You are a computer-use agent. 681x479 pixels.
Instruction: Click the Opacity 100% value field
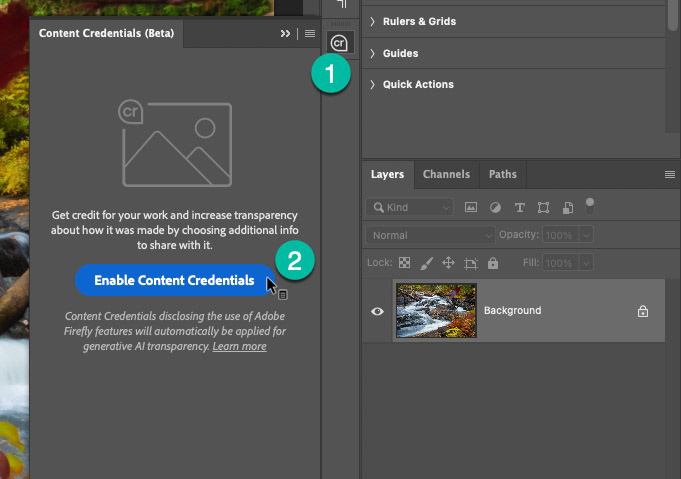(x=560, y=235)
